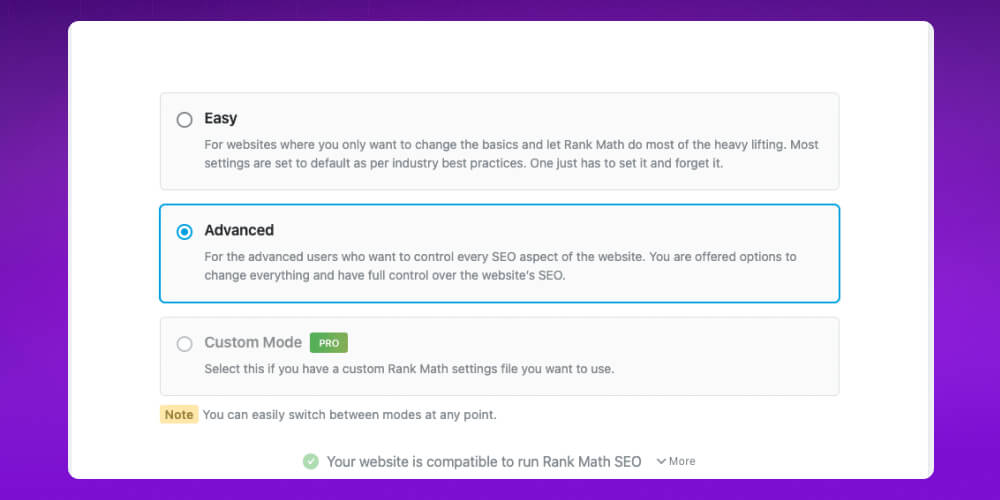Click the Easy mode heading
Screen dimensions: 1000x500
(221, 118)
